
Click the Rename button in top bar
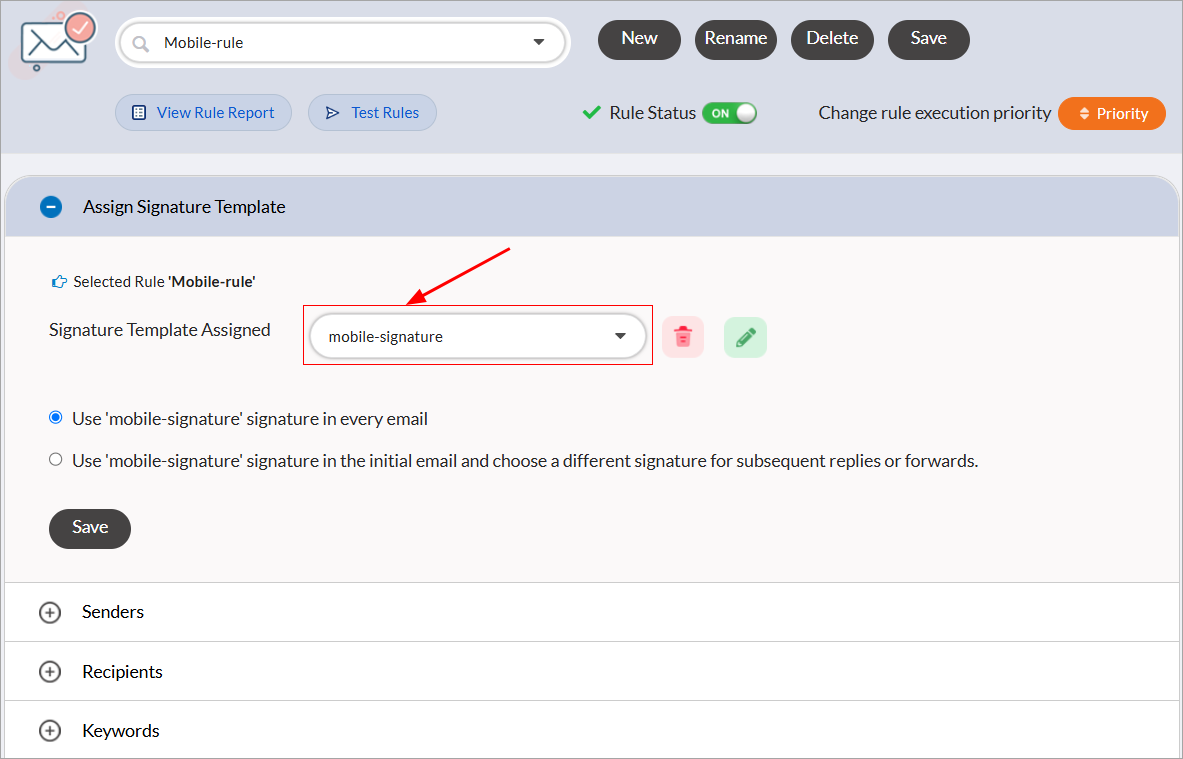click(x=735, y=39)
